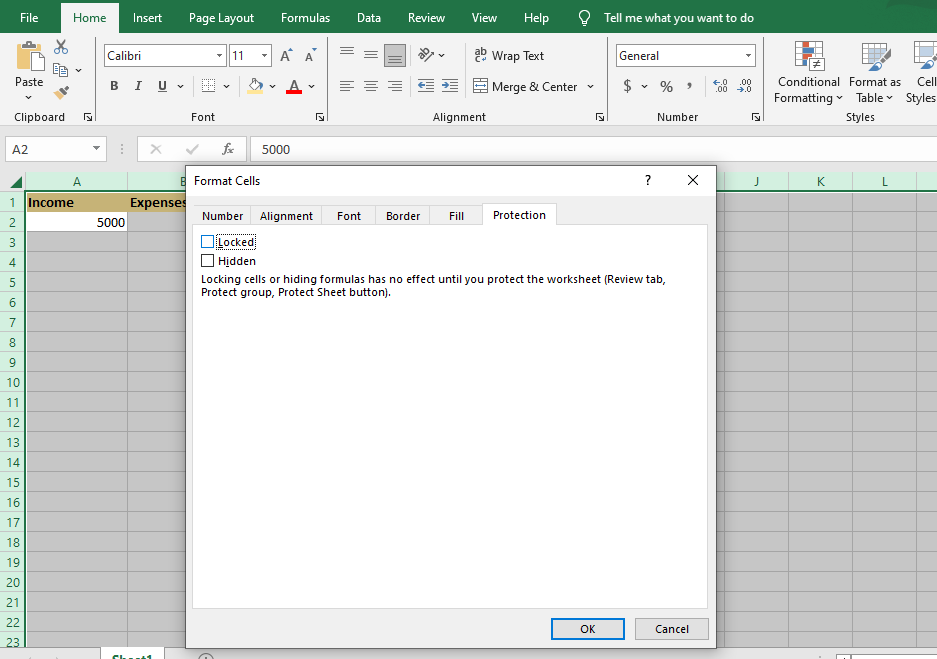937x659 pixels.
Task: Toggle the Wrap Text option
Action: [508, 56]
